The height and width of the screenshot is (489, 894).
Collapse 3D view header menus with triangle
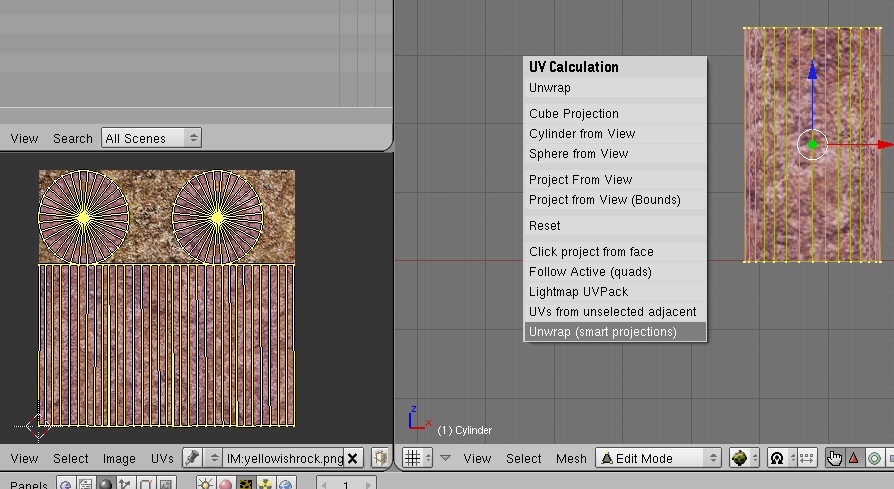click(x=445, y=458)
